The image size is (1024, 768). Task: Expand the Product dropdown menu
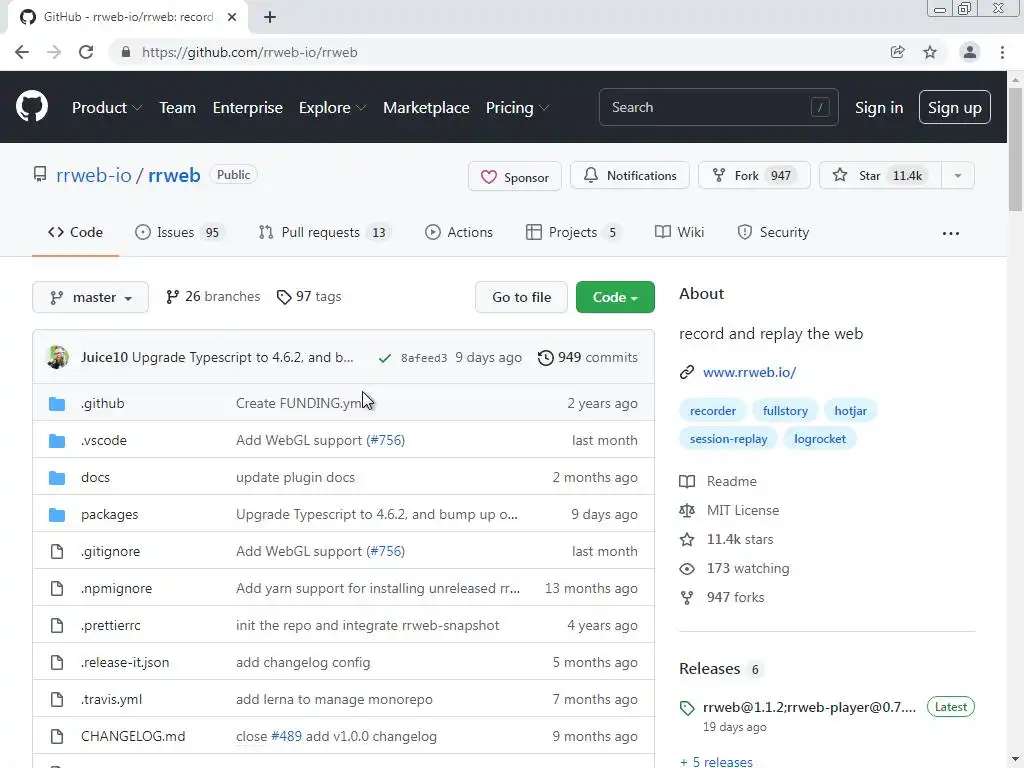(x=106, y=108)
